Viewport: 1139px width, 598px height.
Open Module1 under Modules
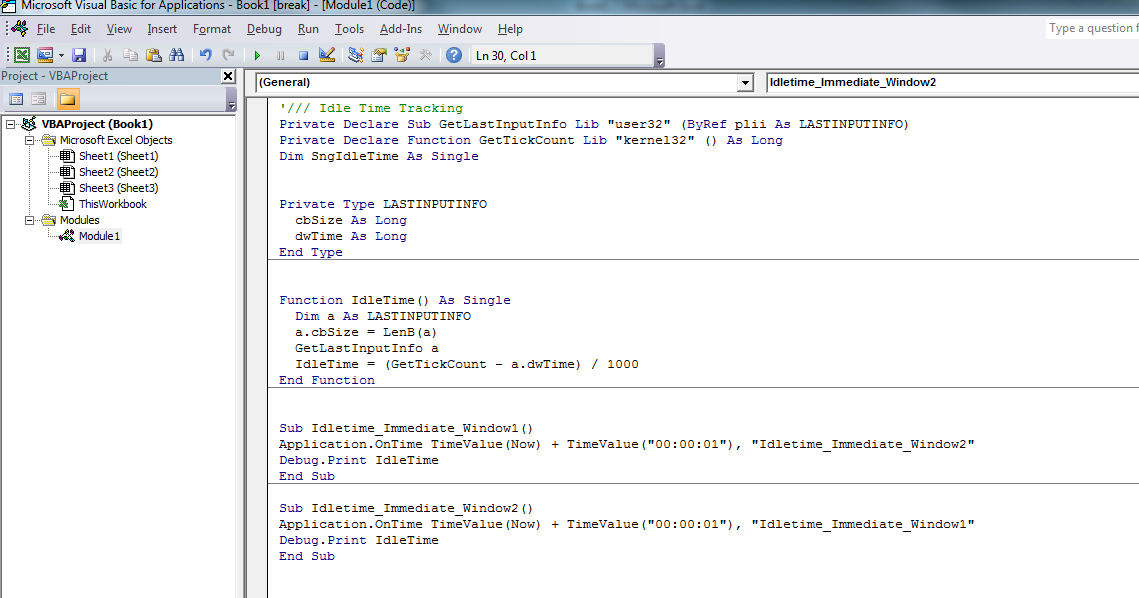[100, 236]
